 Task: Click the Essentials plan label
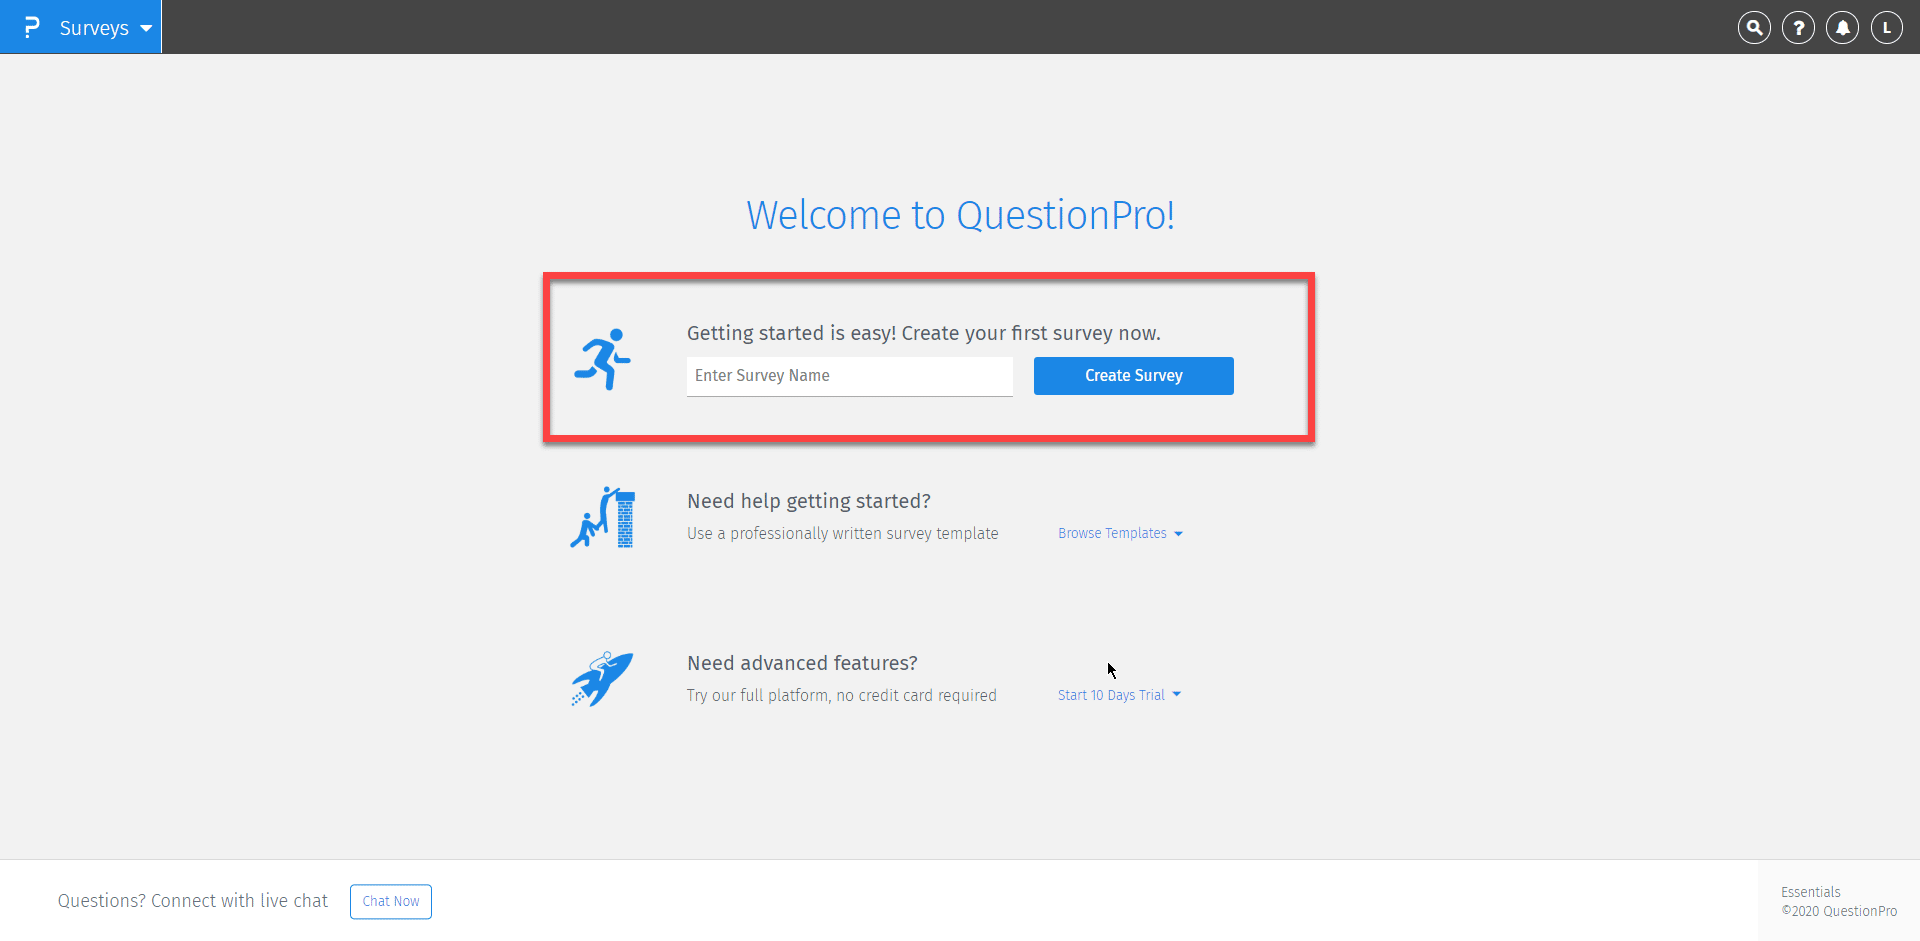(x=1810, y=892)
